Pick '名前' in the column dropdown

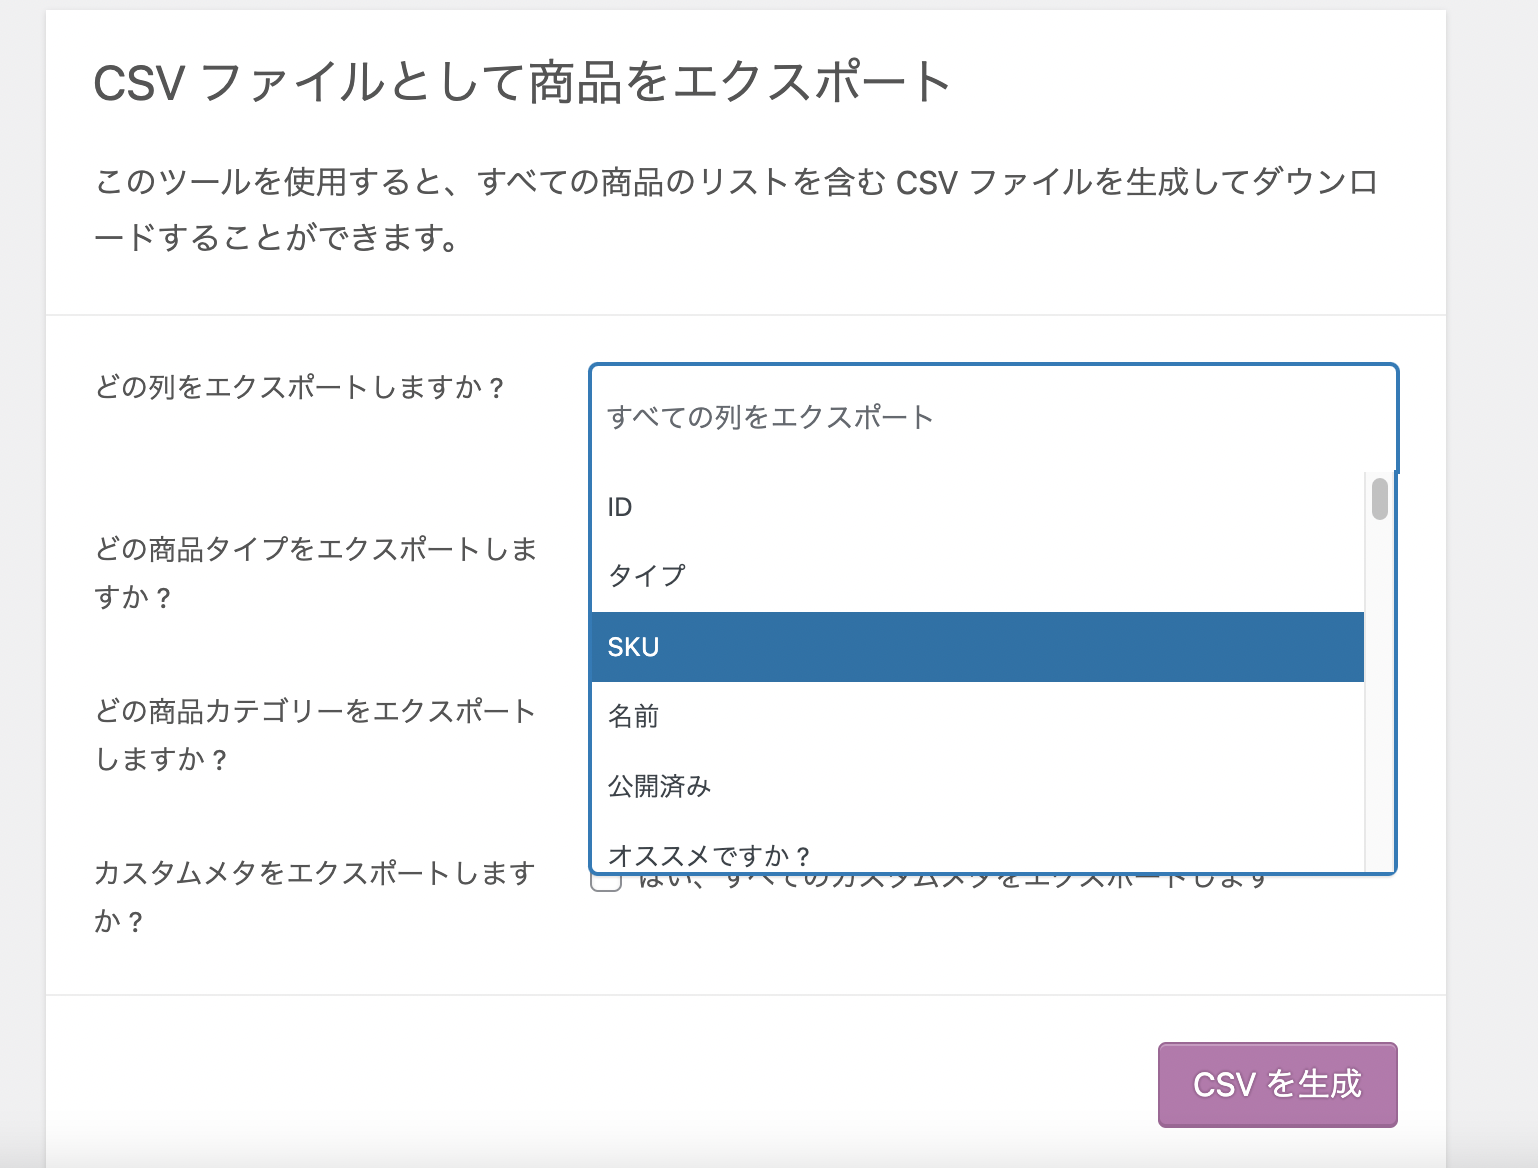pos(976,716)
